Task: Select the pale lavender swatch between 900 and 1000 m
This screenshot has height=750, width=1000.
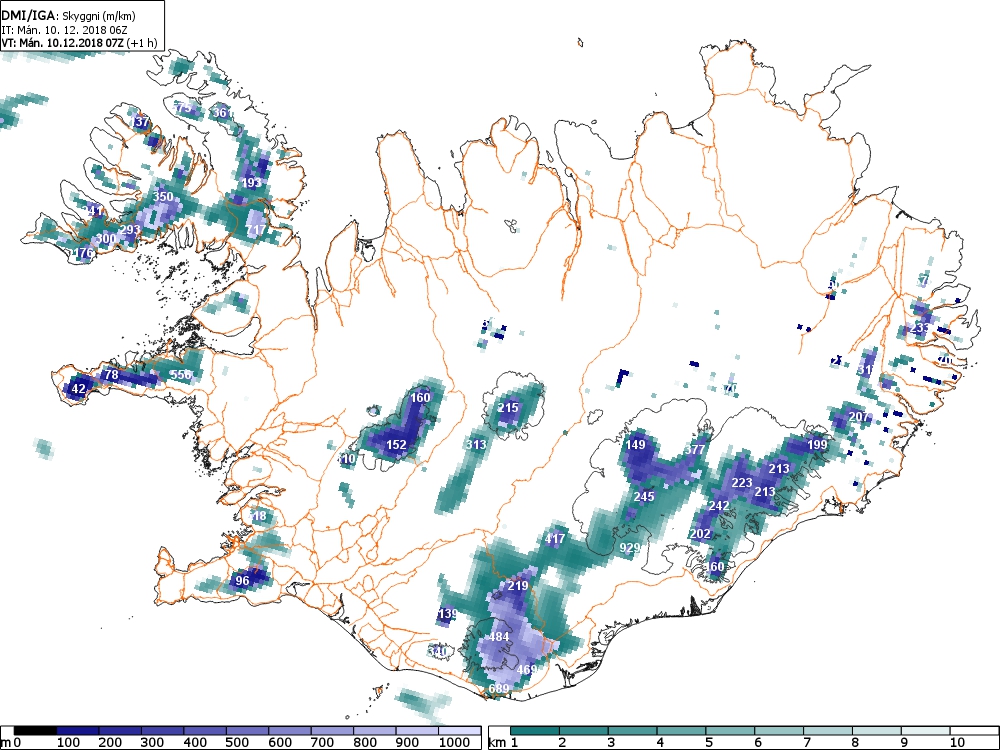Action: coord(418,731)
